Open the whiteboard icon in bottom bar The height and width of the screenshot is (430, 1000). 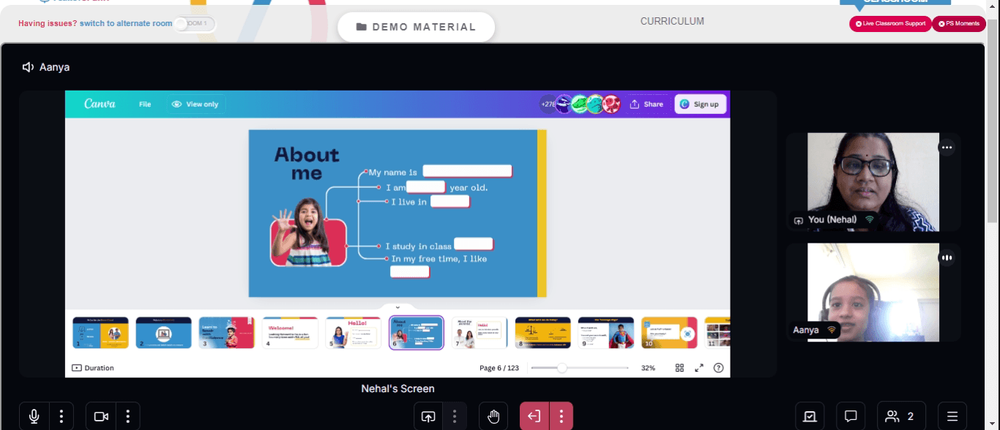809,417
